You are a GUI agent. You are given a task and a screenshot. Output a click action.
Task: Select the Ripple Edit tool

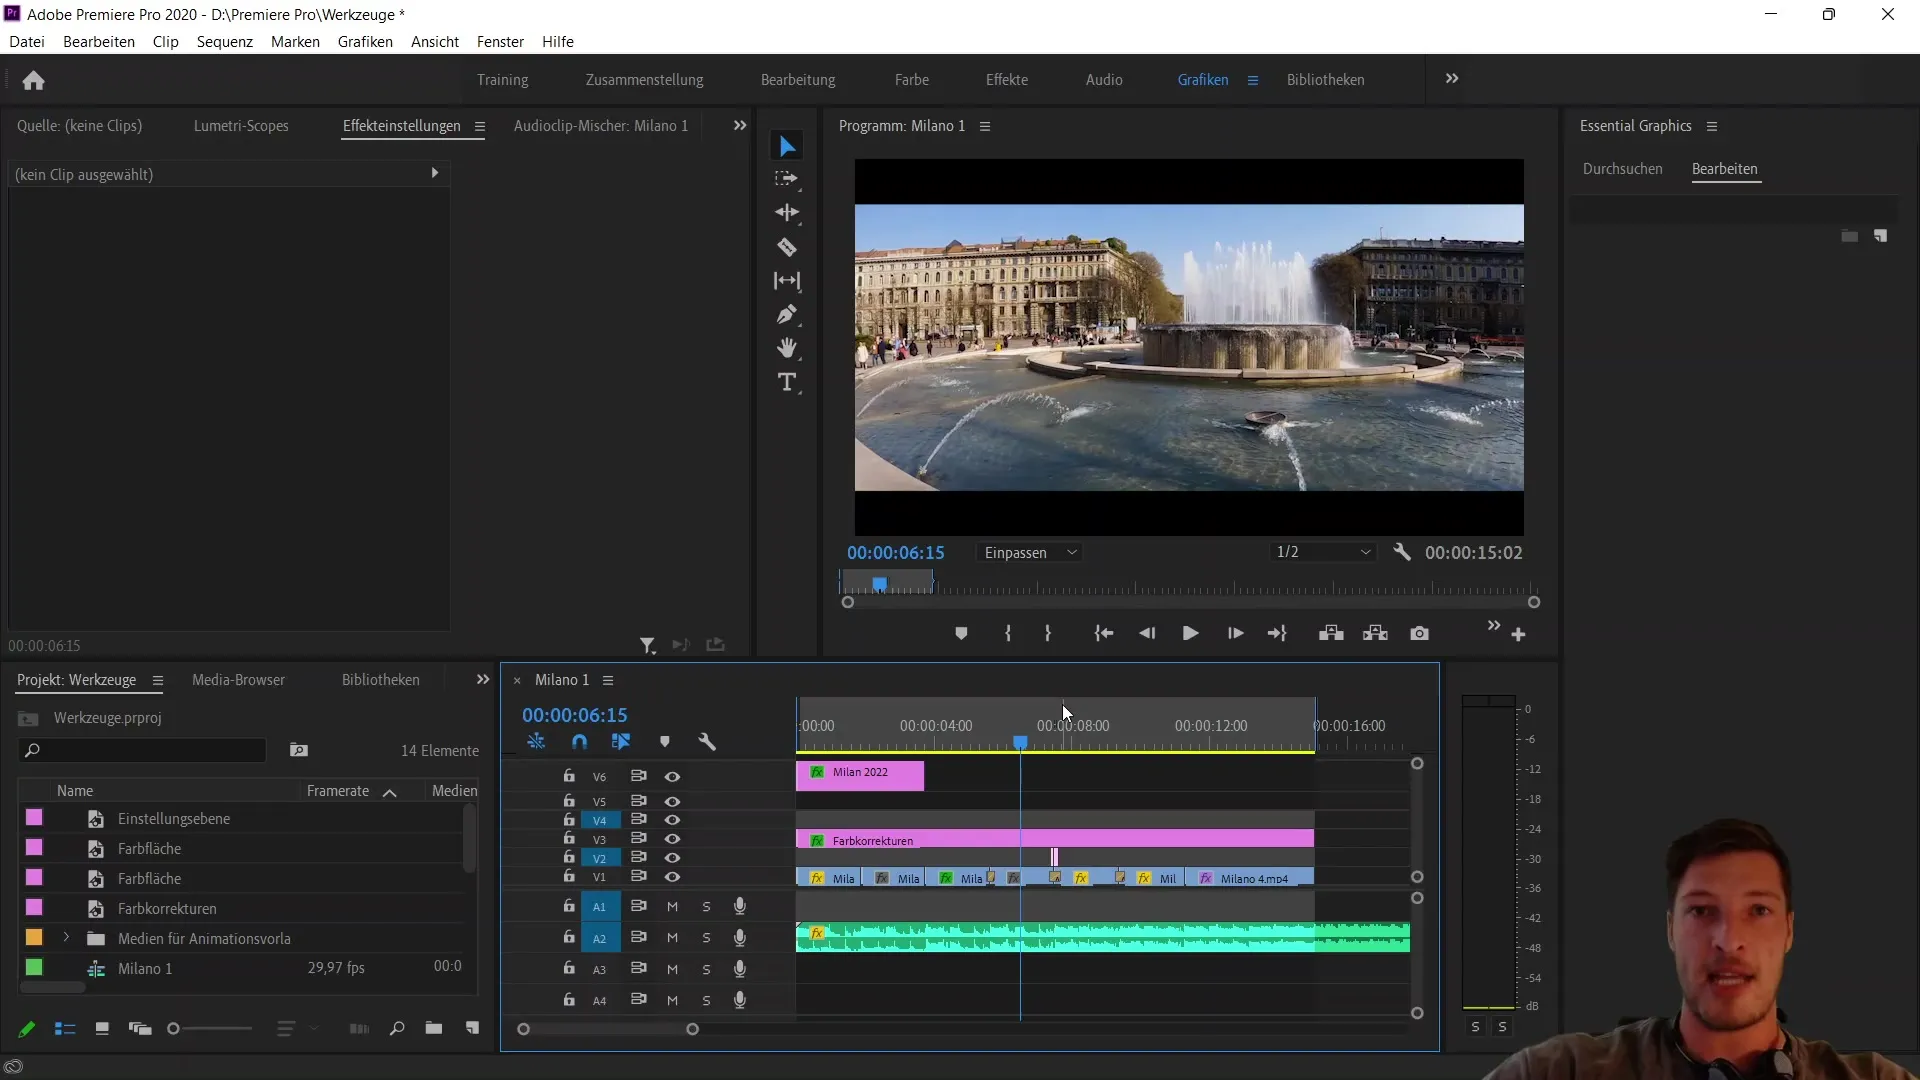[787, 213]
